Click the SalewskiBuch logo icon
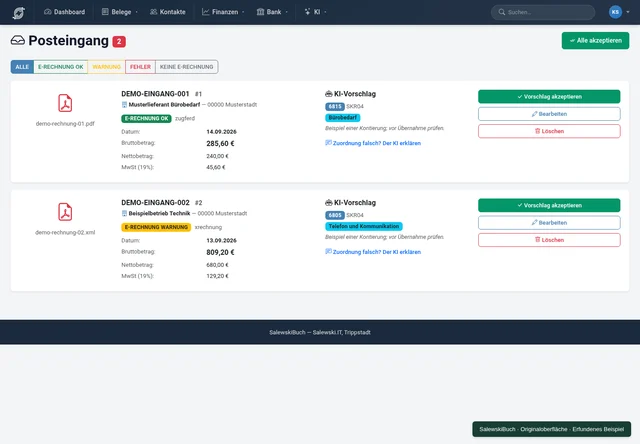The height and width of the screenshot is (444, 640). click(x=18, y=13)
